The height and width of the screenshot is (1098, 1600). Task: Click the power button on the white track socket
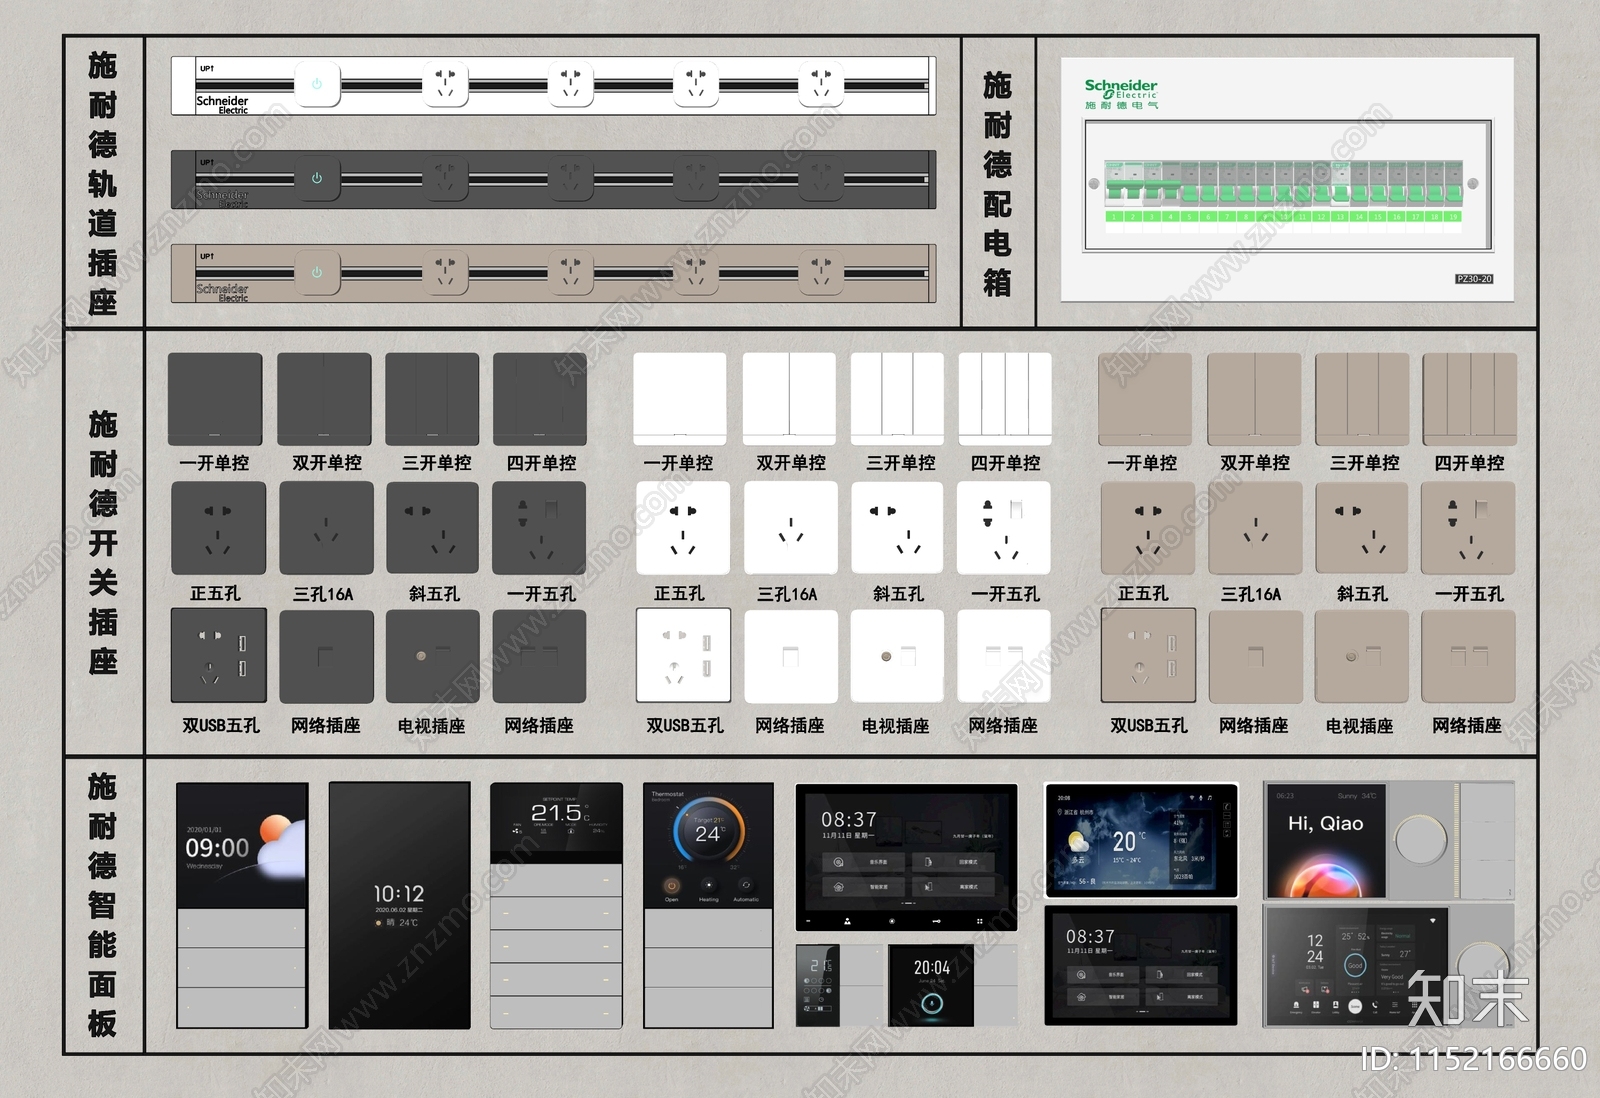pyautogui.click(x=317, y=85)
